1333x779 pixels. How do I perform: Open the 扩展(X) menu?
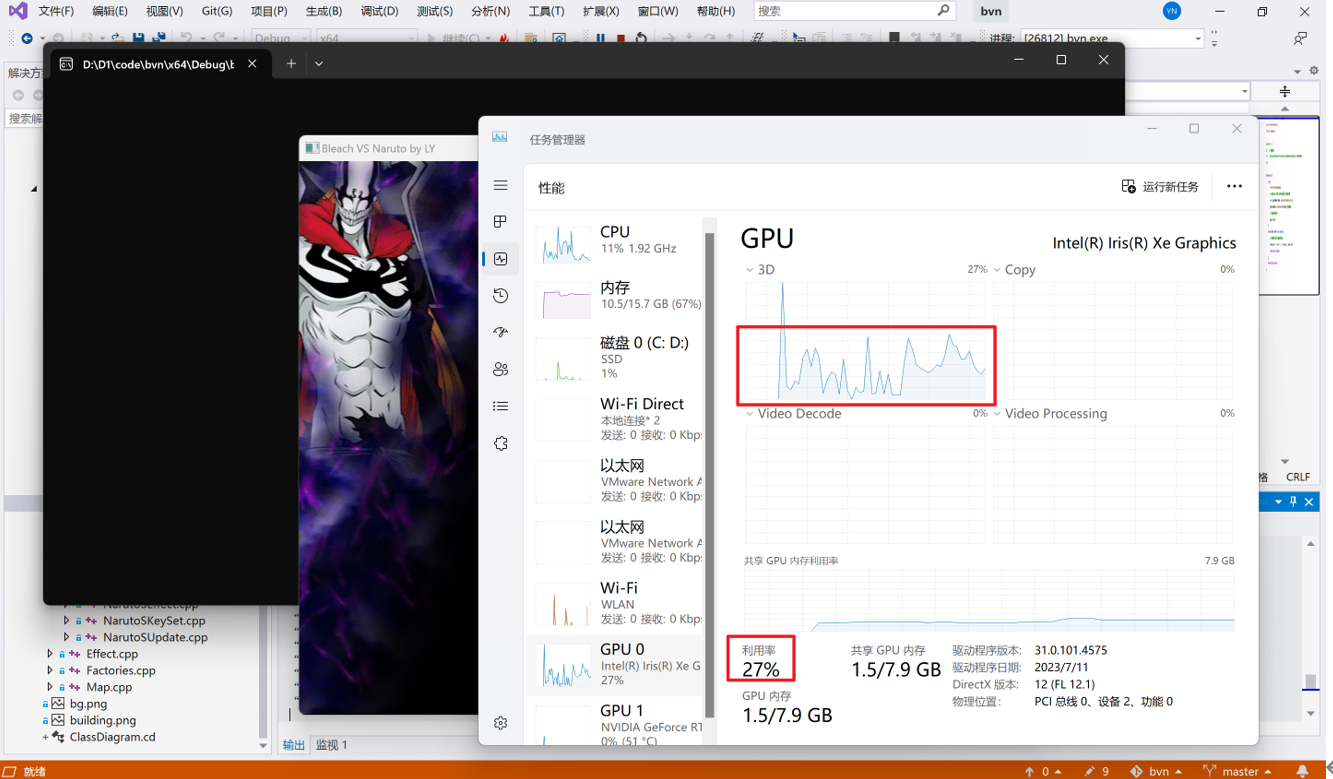[601, 11]
